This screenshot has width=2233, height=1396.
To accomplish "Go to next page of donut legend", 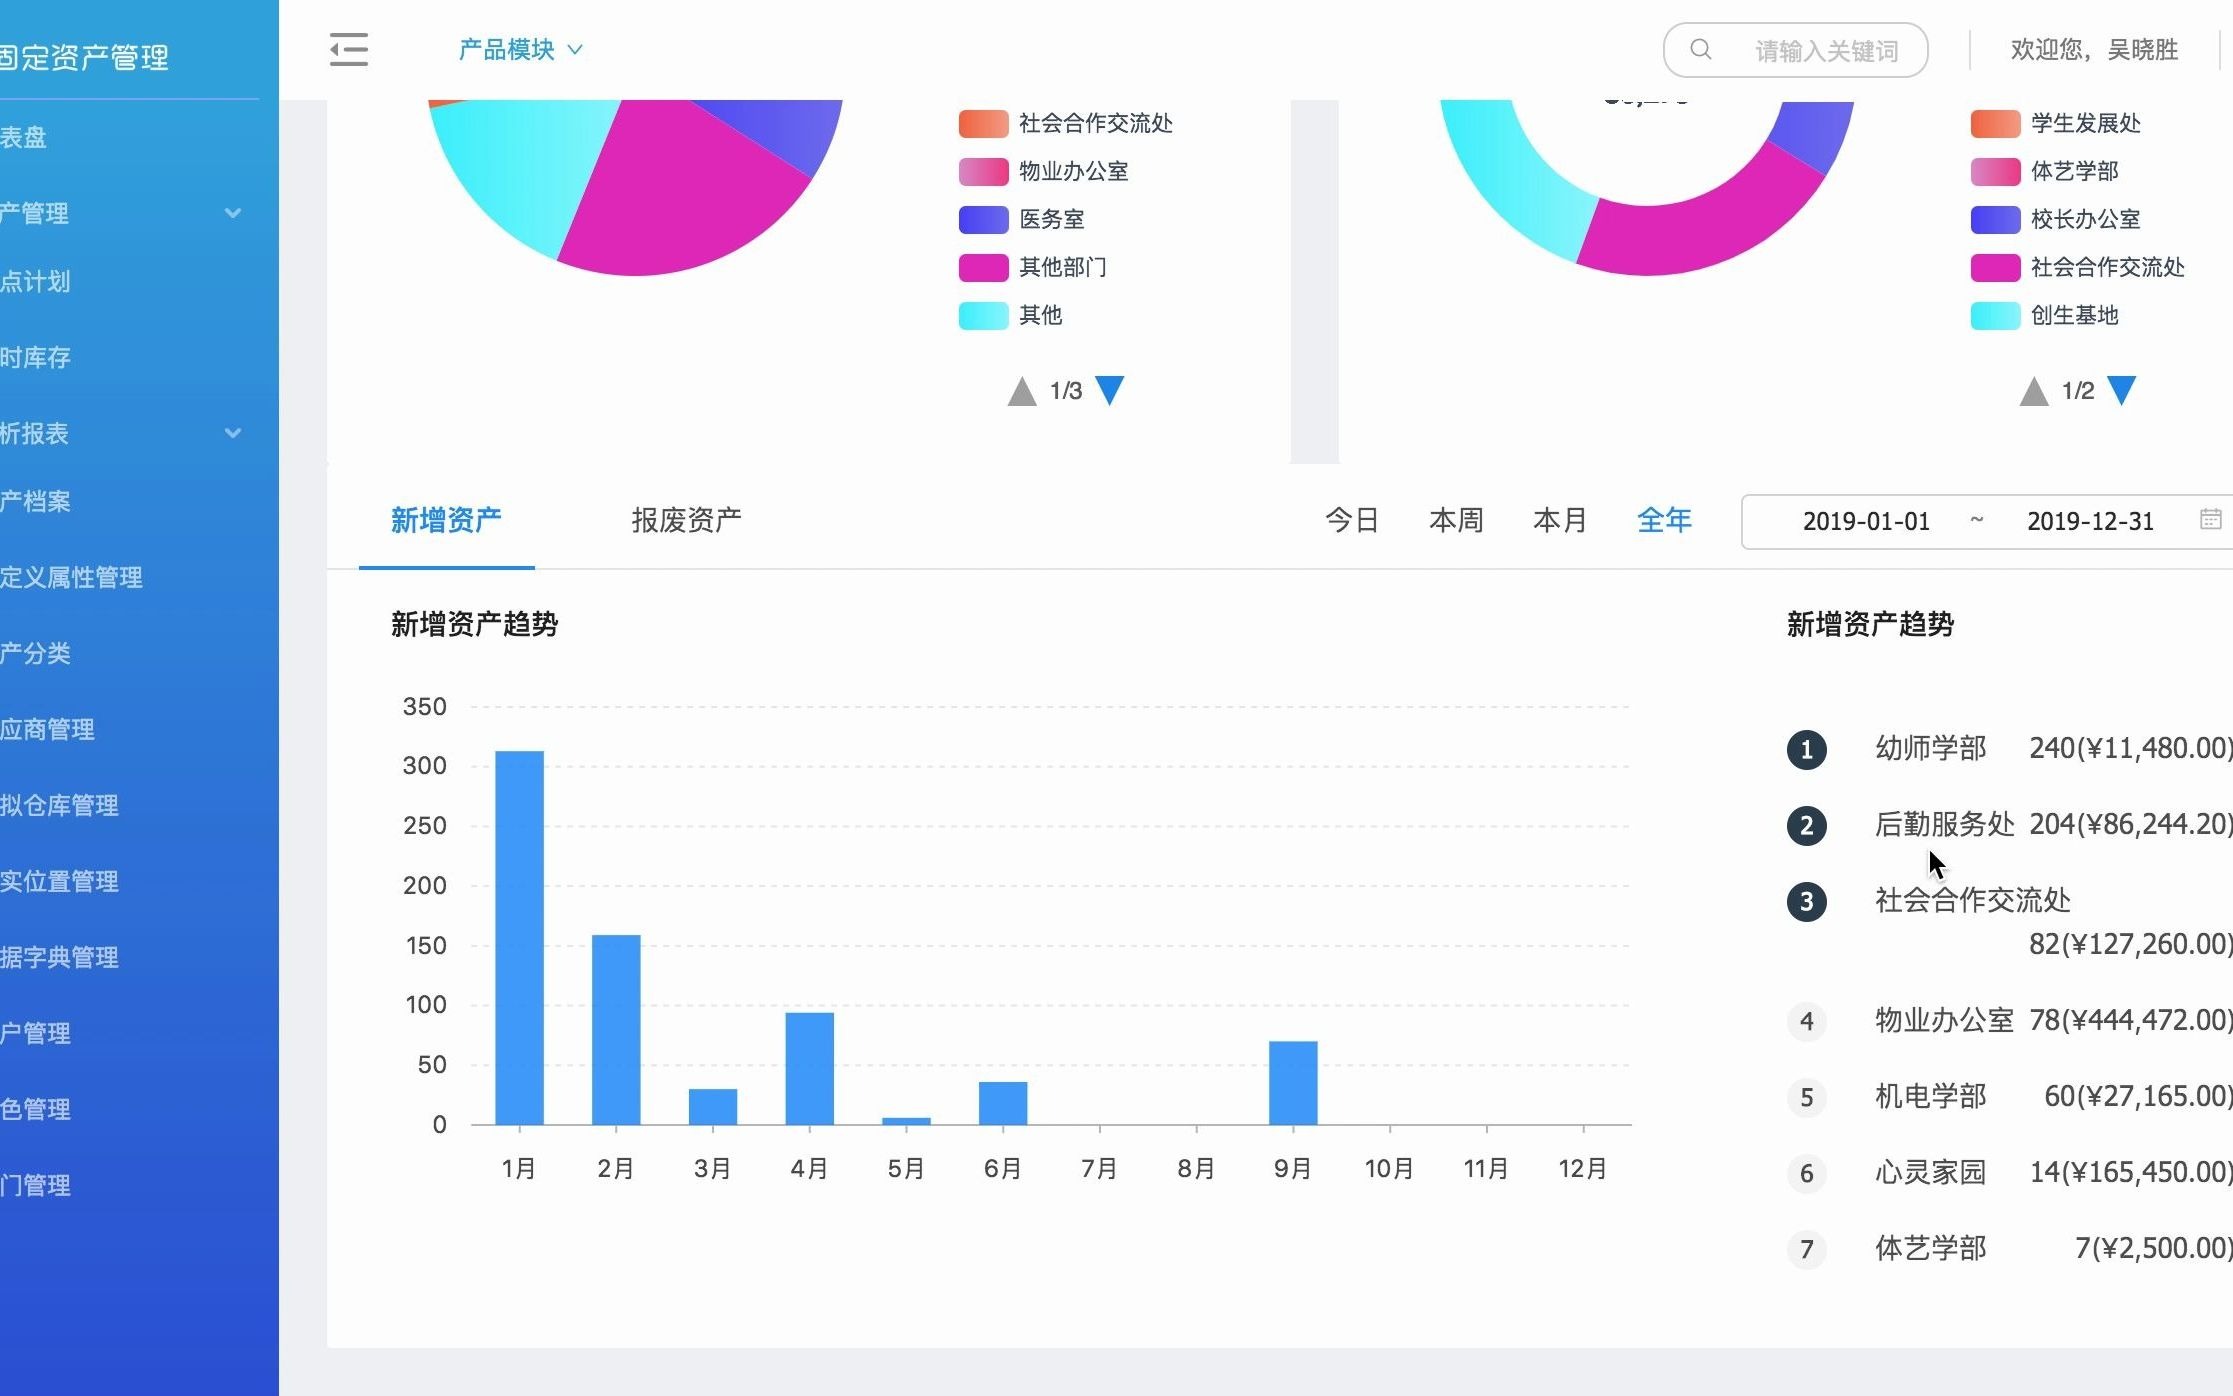I will coord(2122,390).
